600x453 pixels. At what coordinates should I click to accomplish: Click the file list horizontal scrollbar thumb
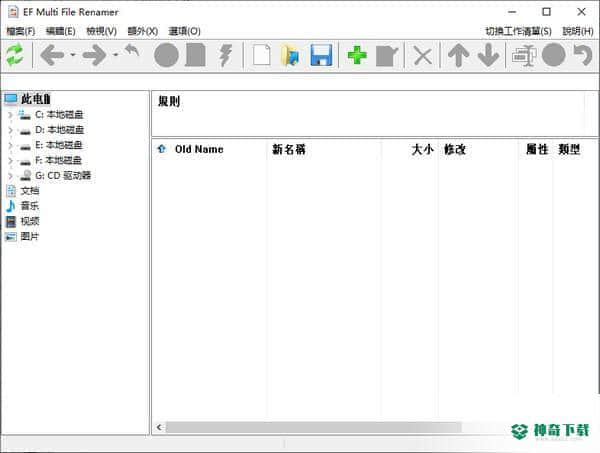click(314, 427)
